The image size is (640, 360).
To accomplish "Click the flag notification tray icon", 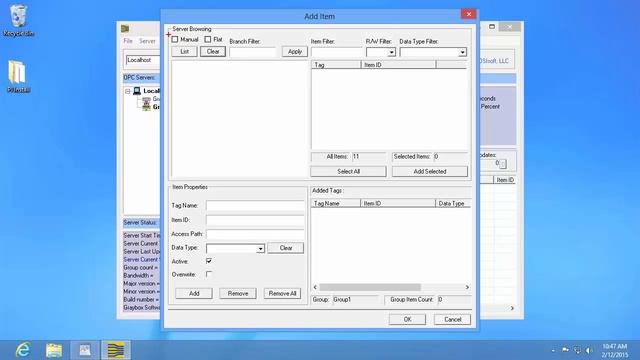I will pos(565,350).
